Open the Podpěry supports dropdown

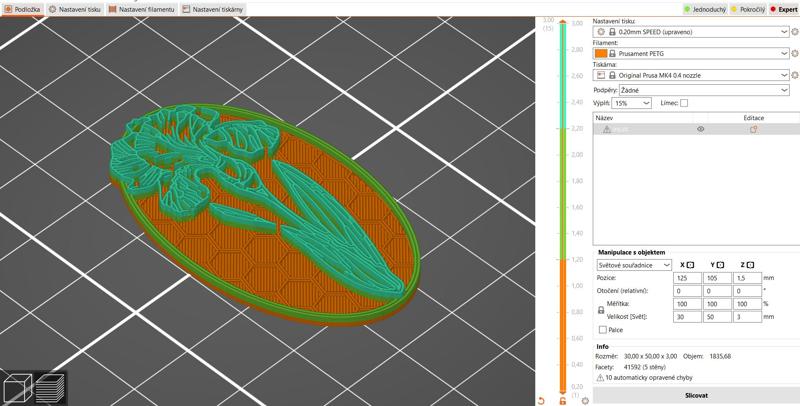[704, 90]
